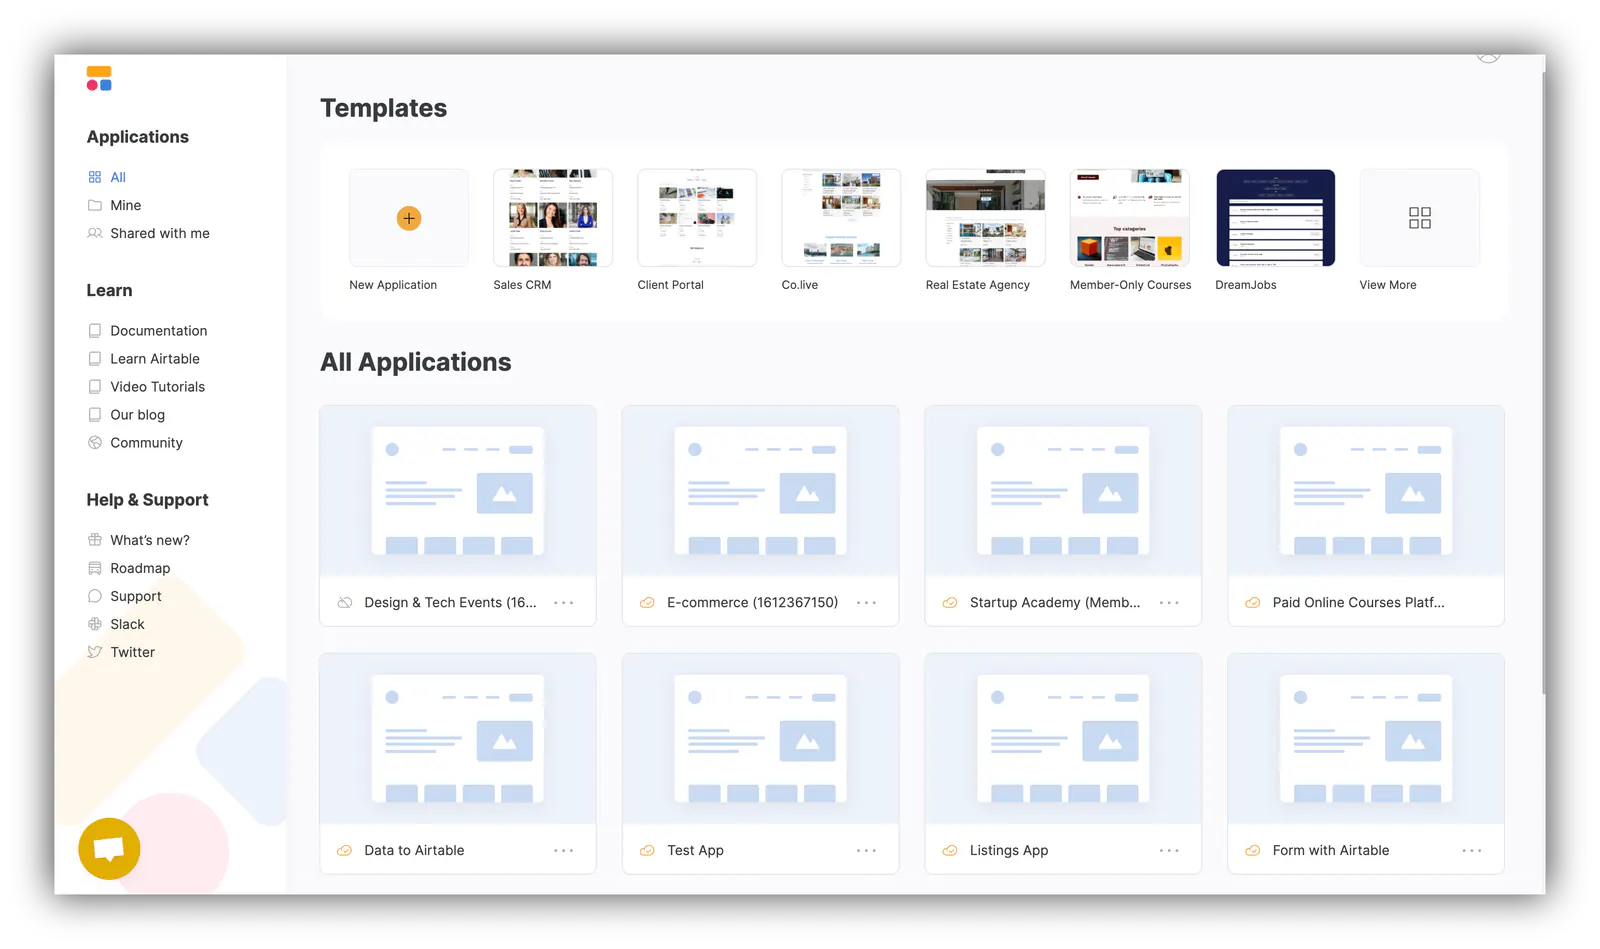The image size is (1600, 949).
Task: Open the Documentation link
Action: click(x=159, y=331)
